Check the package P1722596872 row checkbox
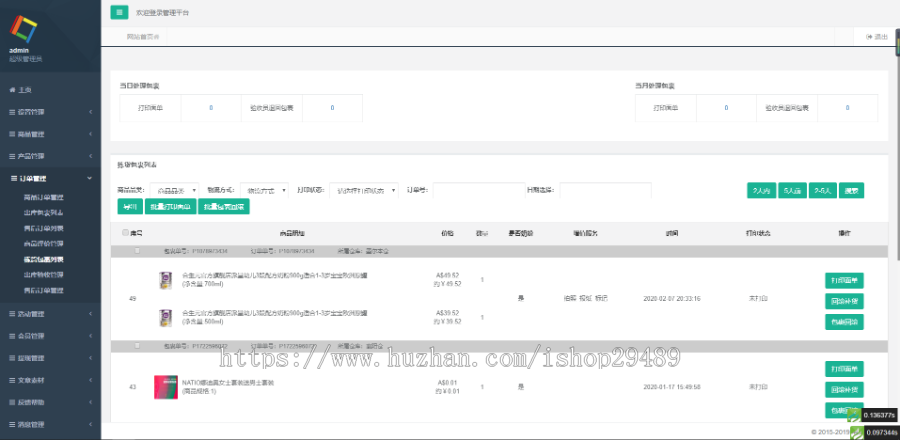Viewport: 900px width, 440px height. pos(137,346)
